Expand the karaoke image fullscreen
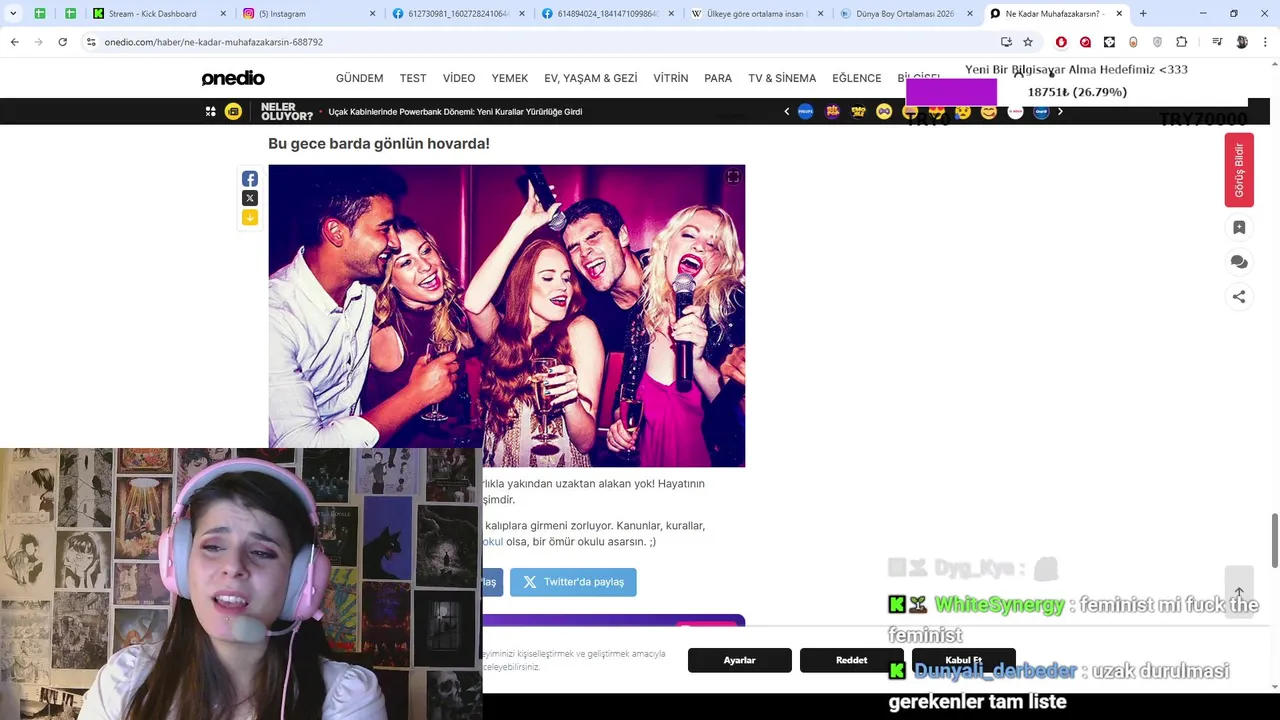 coord(733,177)
